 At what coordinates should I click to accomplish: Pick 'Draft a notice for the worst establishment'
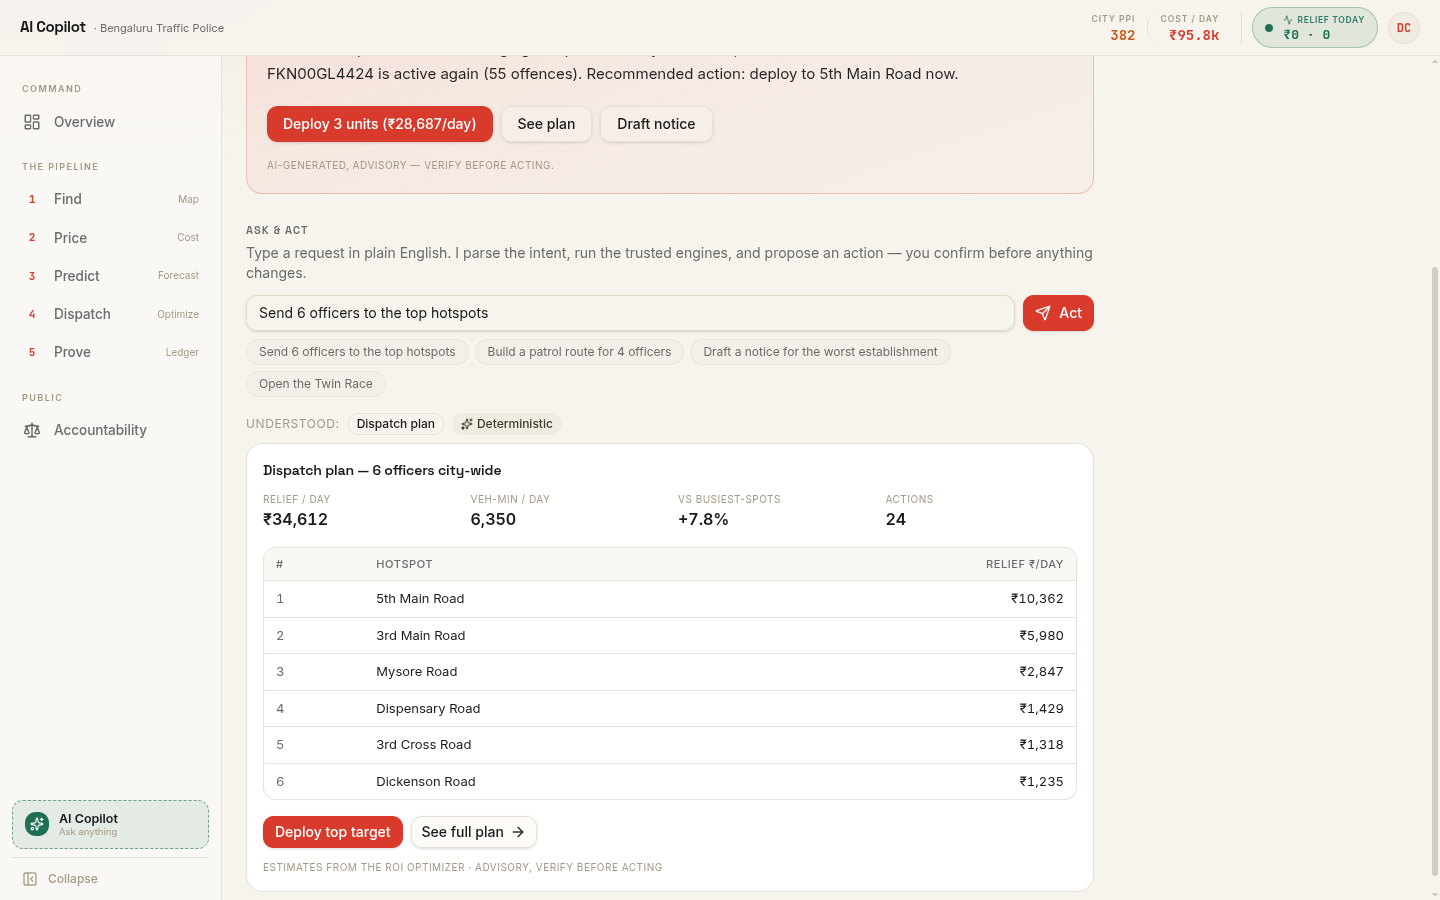[820, 352]
